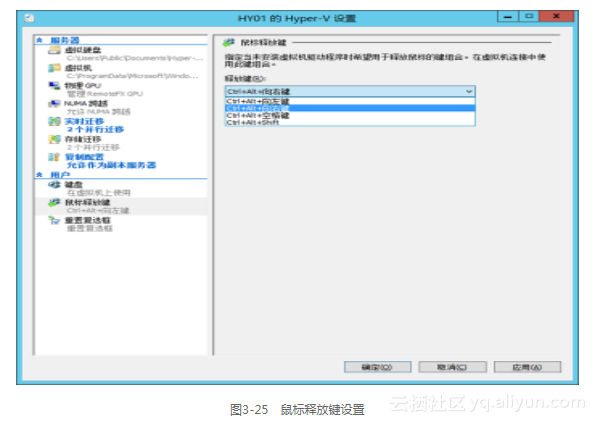Click the 允许 NUMA 跨越 subtext

[98, 112]
